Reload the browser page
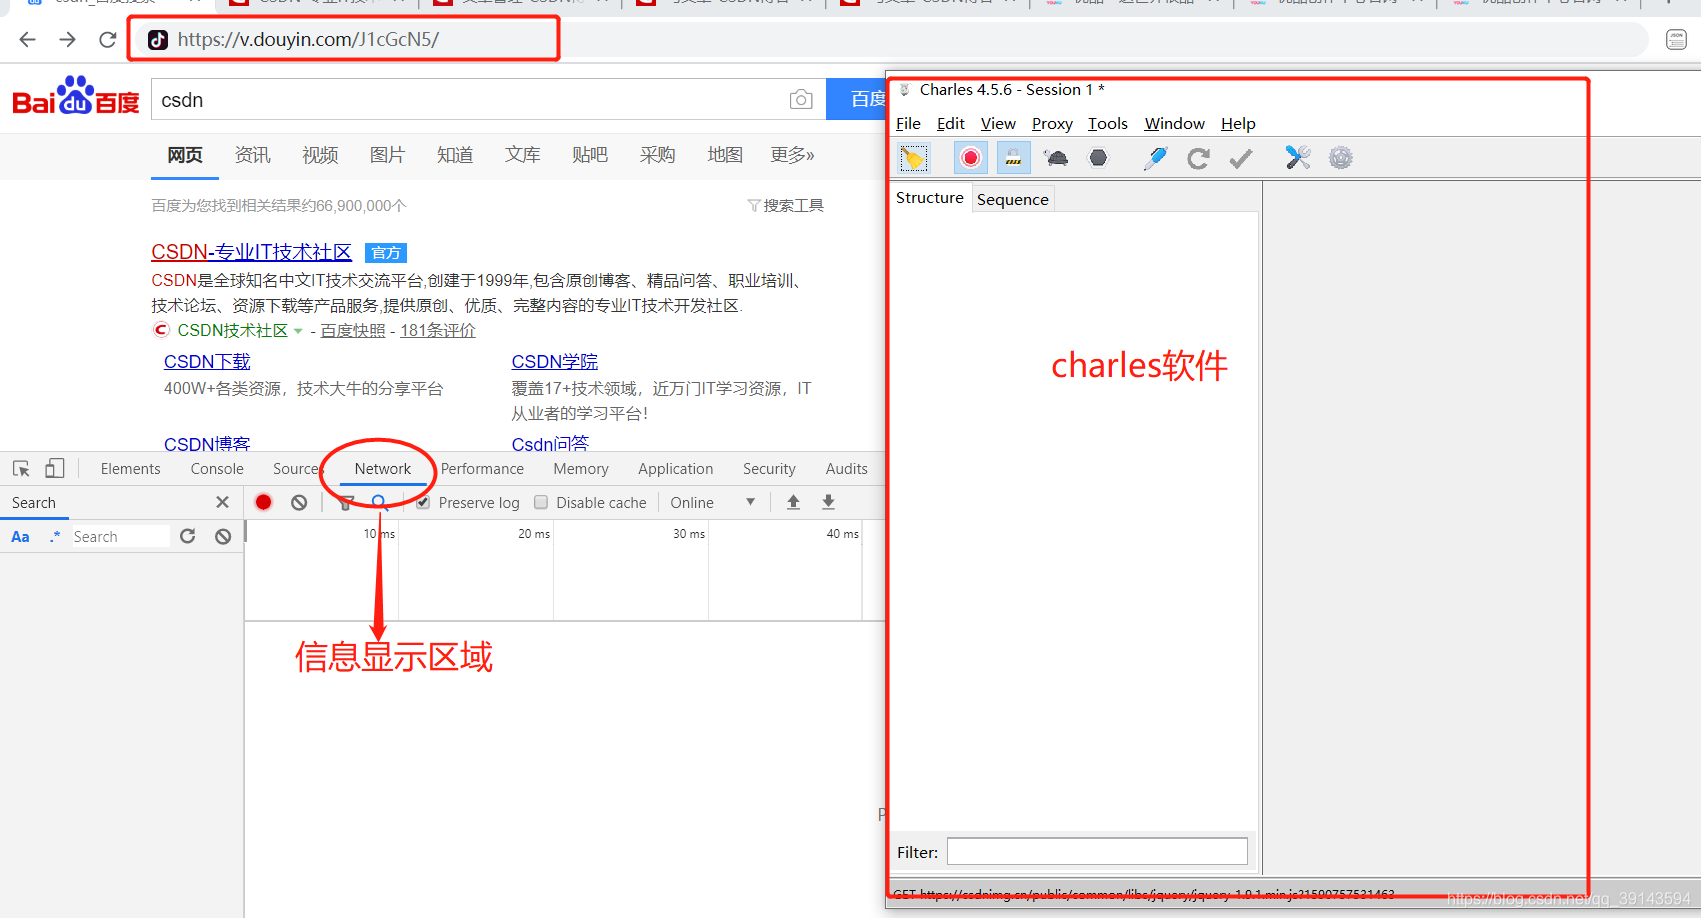The width and height of the screenshot is (1701, 918). tap(107, 39)
